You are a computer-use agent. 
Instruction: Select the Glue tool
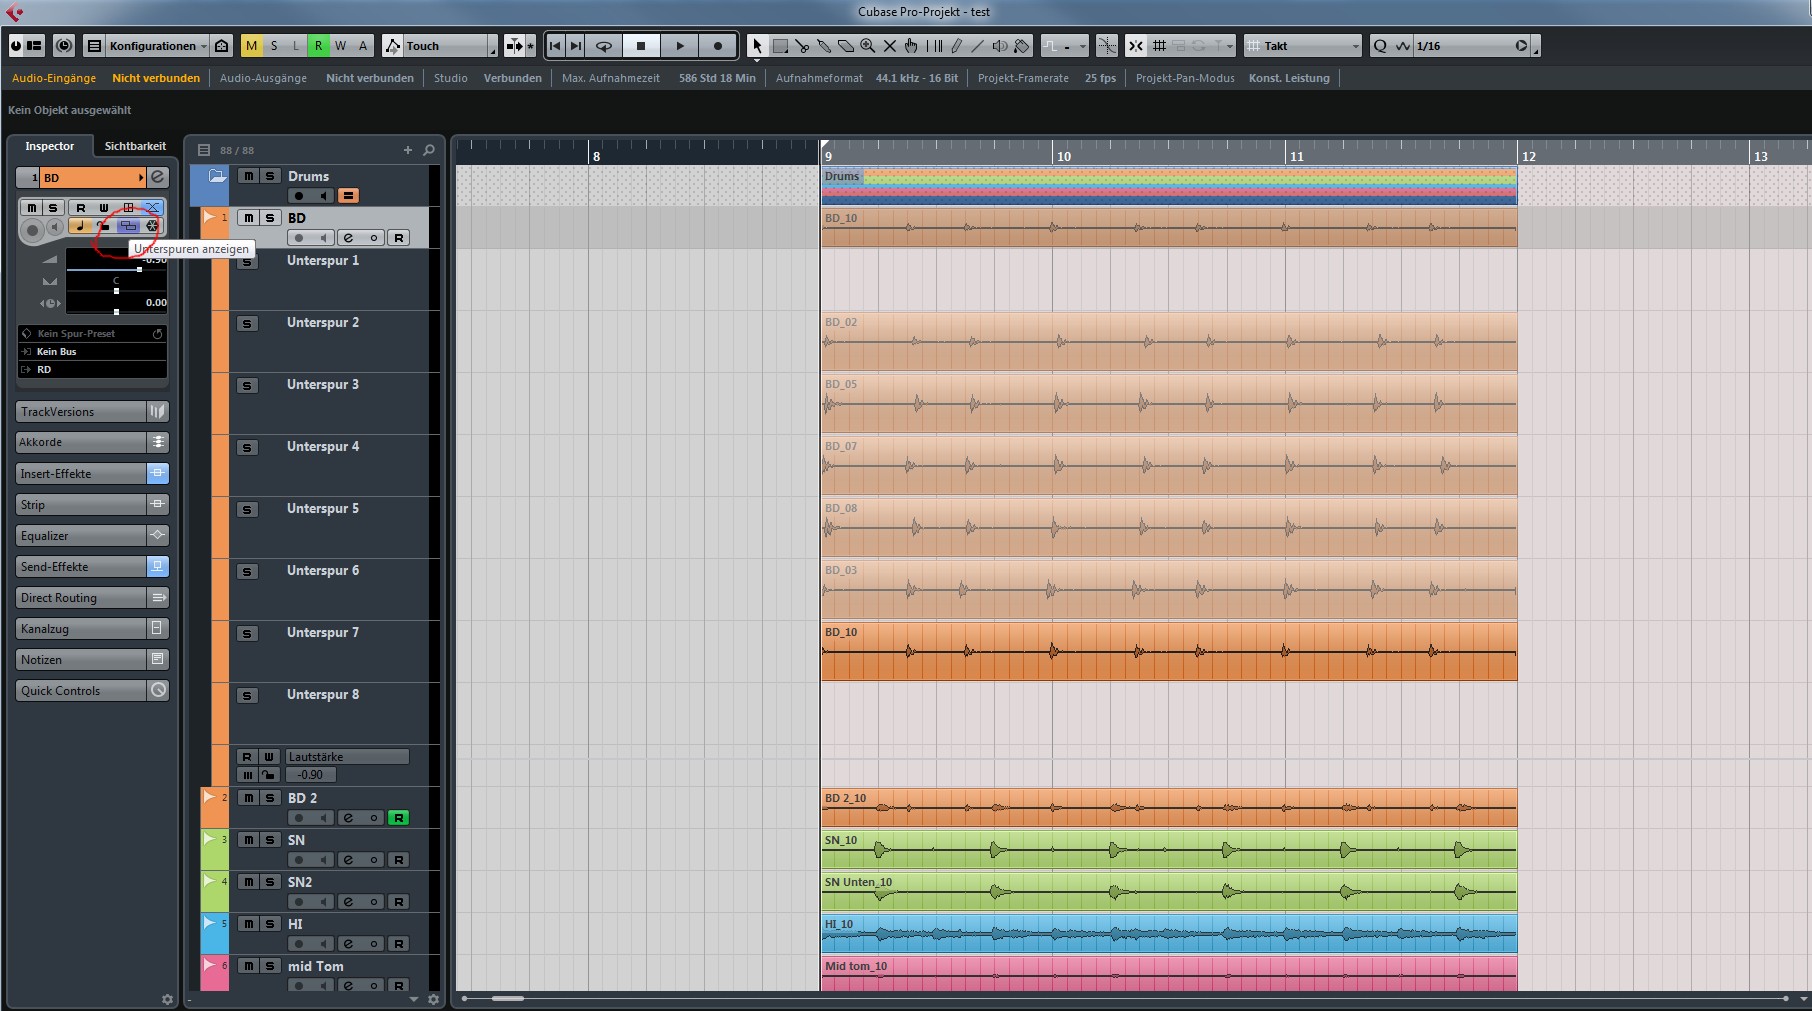coord(824,46)
